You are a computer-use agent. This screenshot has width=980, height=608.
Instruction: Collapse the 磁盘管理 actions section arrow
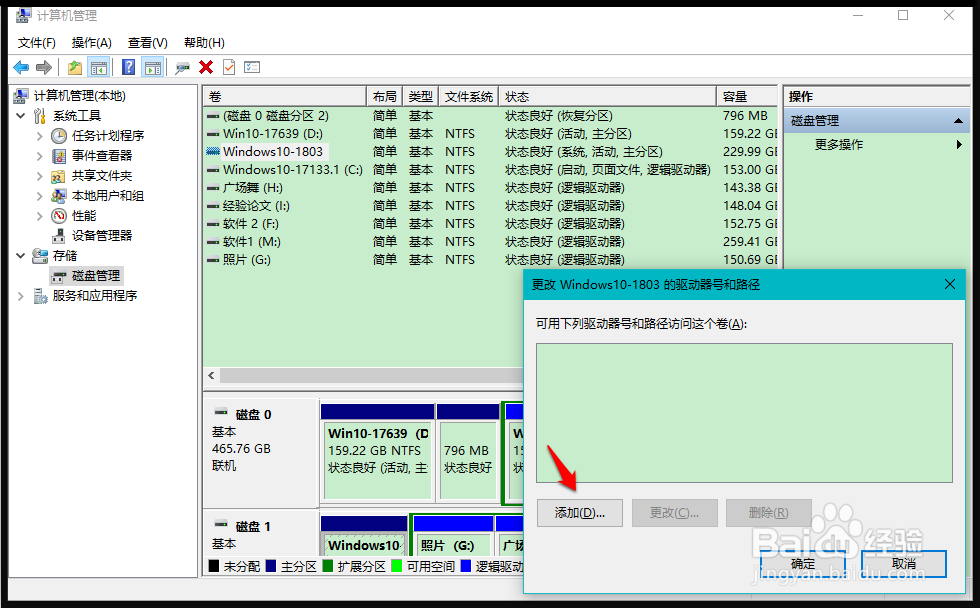pos(958,121)
